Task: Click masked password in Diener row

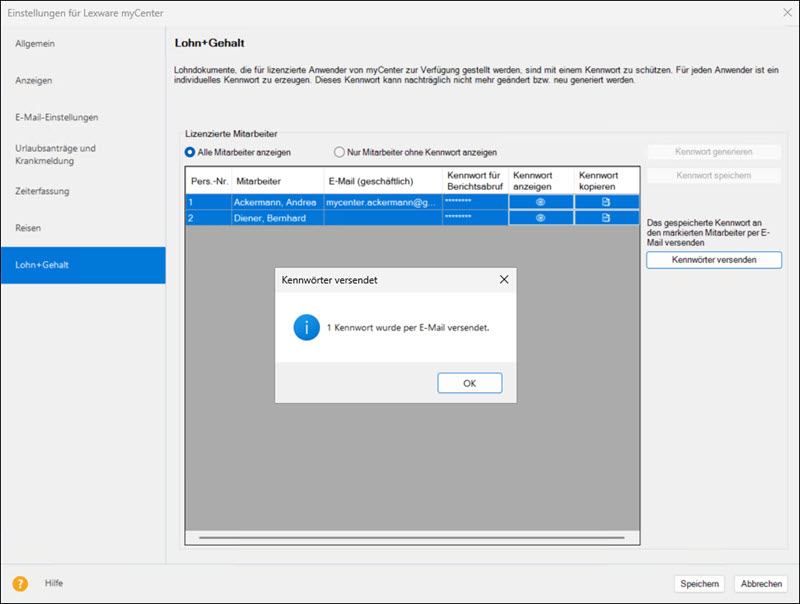Action: pos(476,218)
